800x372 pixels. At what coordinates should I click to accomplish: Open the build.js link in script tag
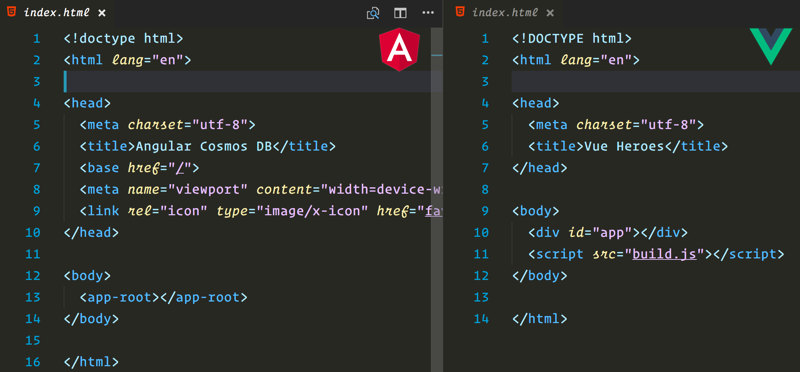[664, 254]
